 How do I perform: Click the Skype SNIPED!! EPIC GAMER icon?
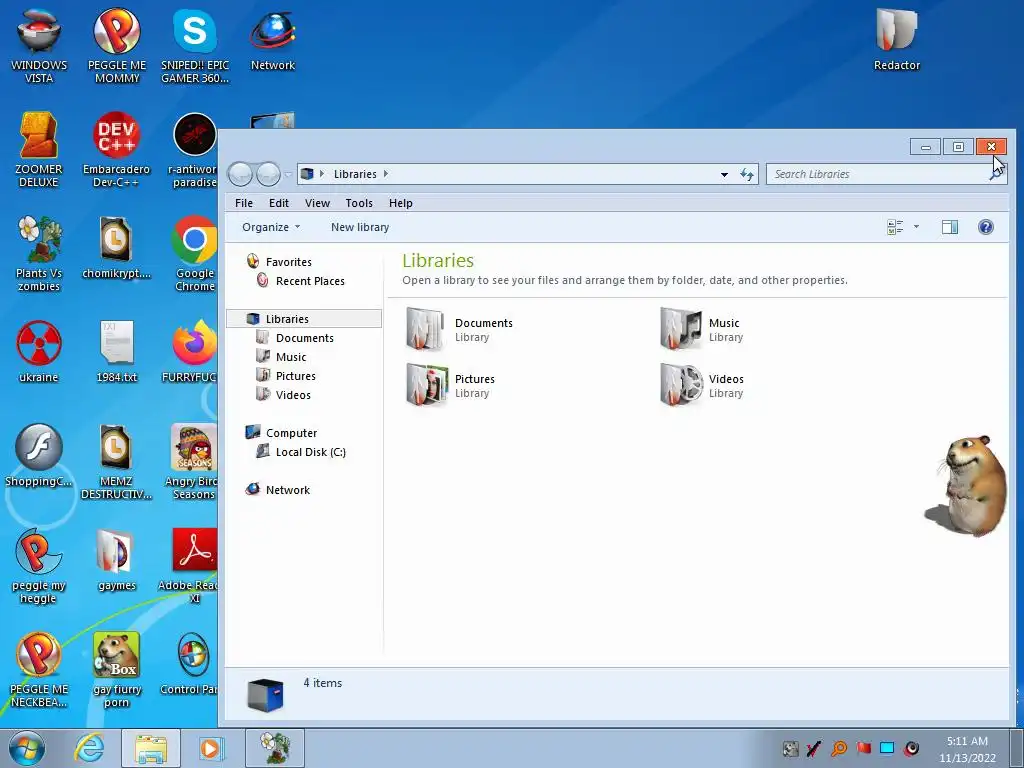195,46
